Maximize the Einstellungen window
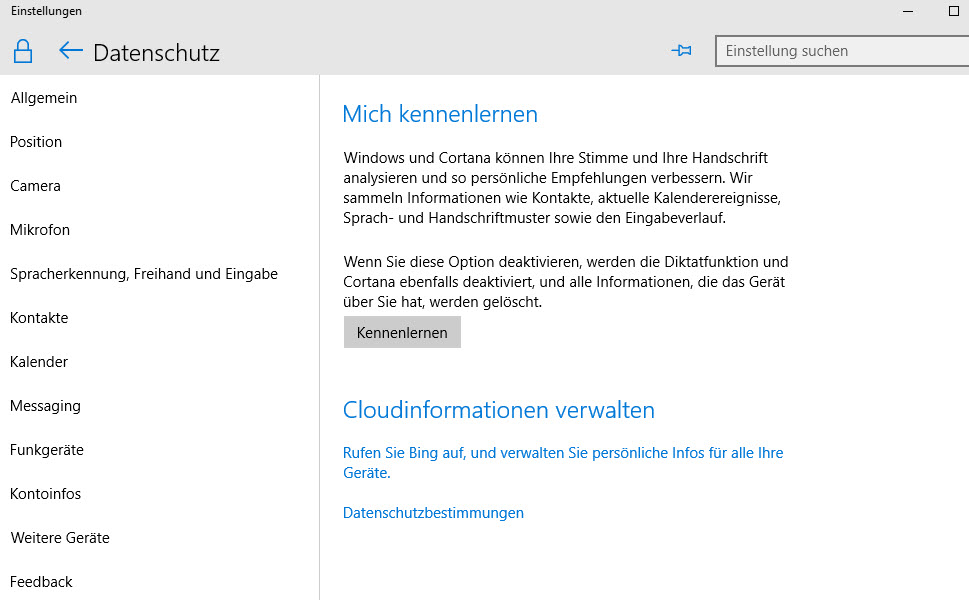Screen dimensions: 969x600 (954, 11)
